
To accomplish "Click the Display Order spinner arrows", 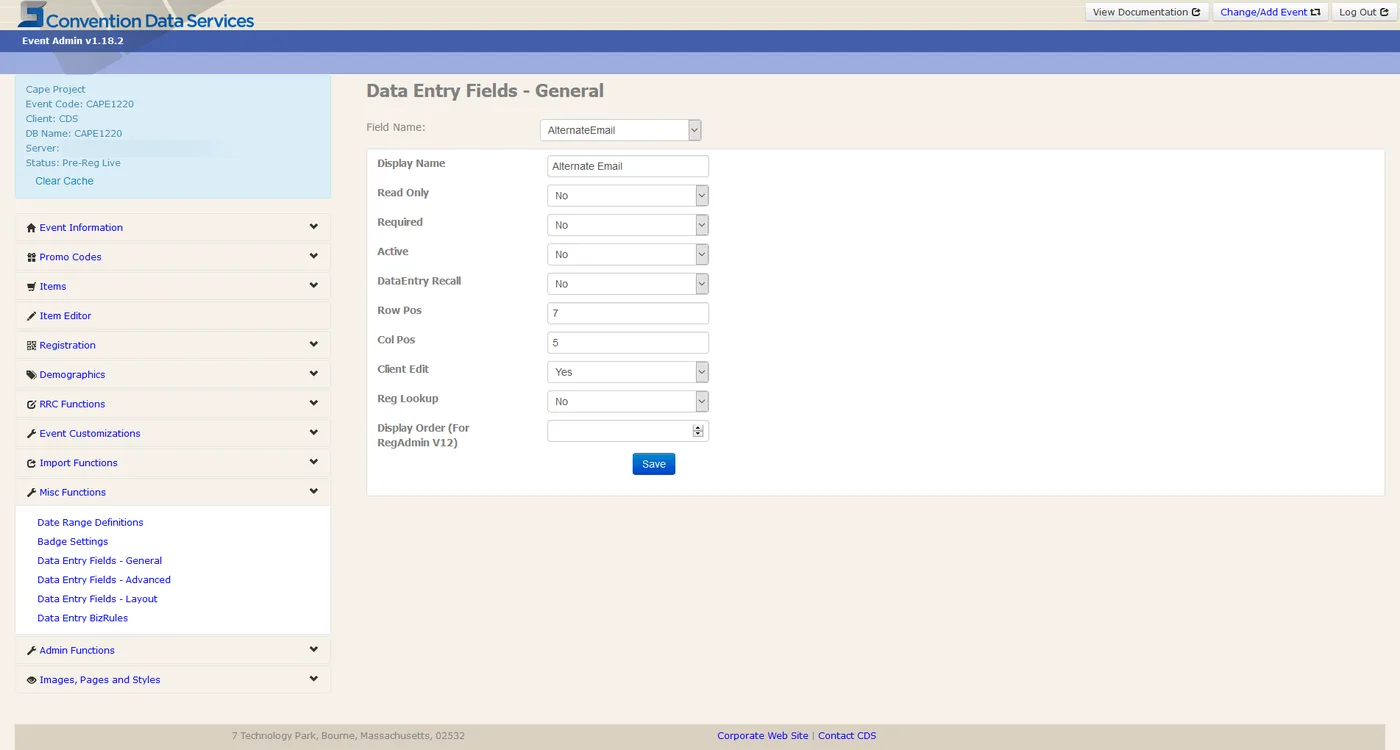I will tap(698, 431).
